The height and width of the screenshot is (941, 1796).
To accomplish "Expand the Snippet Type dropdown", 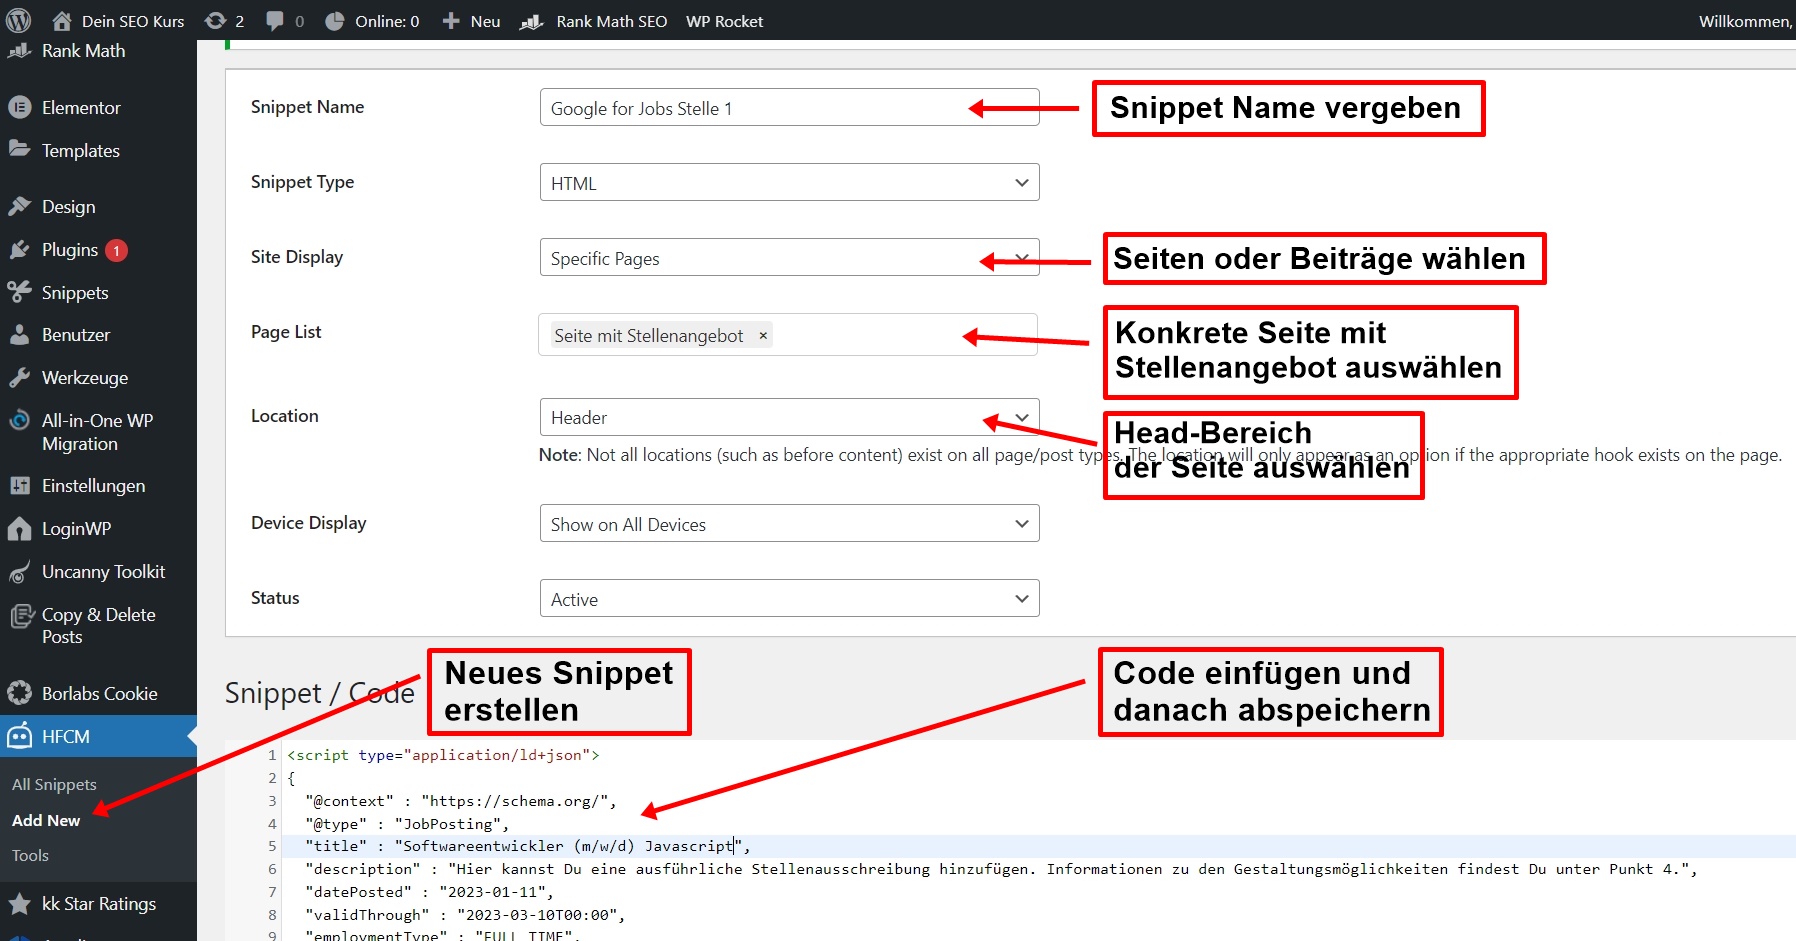I will [789, 183].
